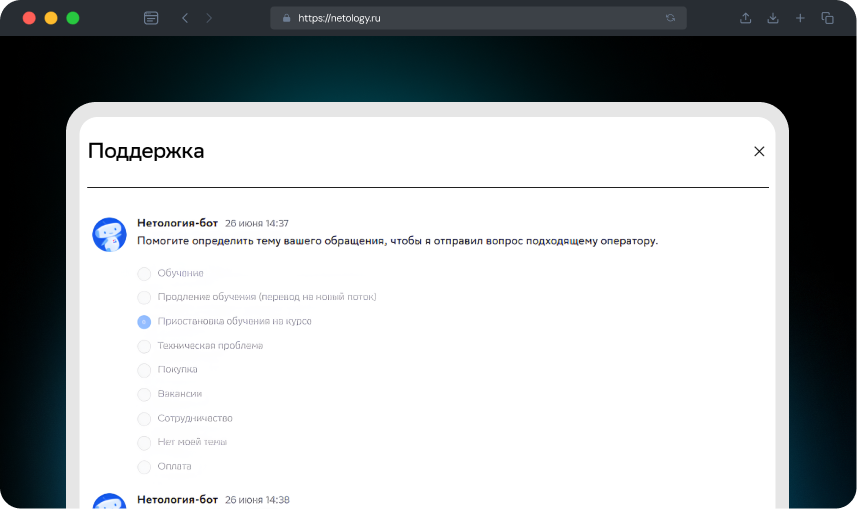The image size is (857, 509).
Task: Reload the netology.ru page
Action: (670, 18)
